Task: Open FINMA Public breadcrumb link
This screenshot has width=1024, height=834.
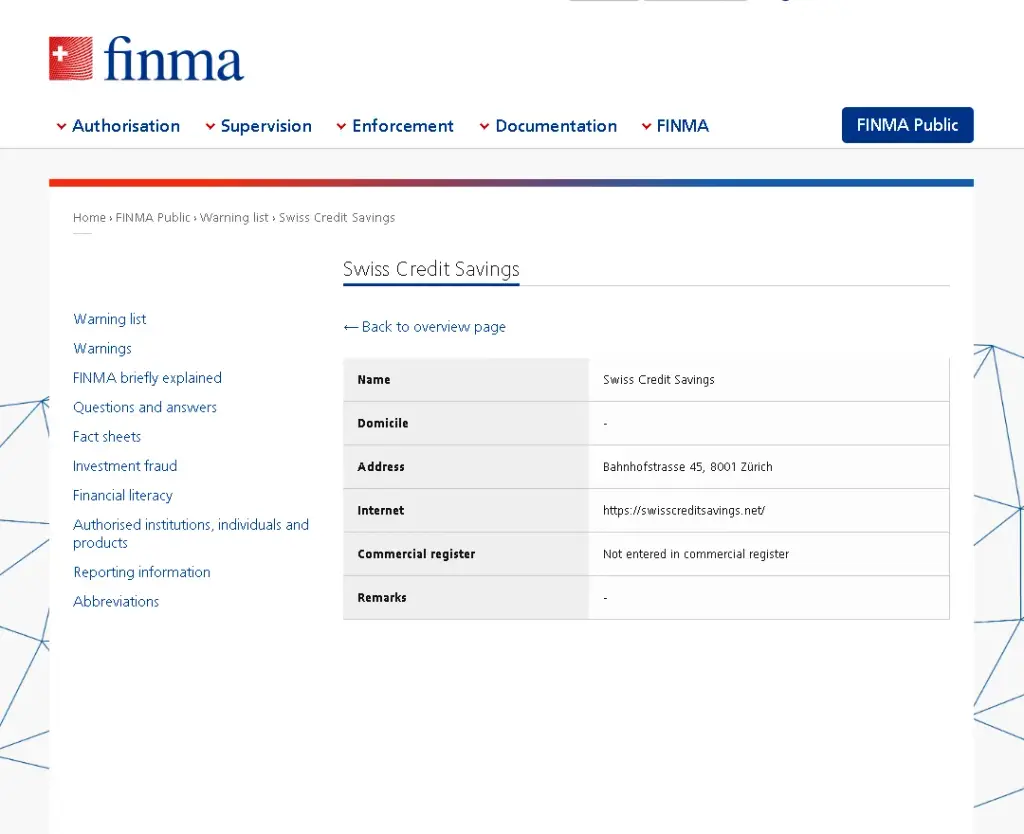Action: pos(153,217)
